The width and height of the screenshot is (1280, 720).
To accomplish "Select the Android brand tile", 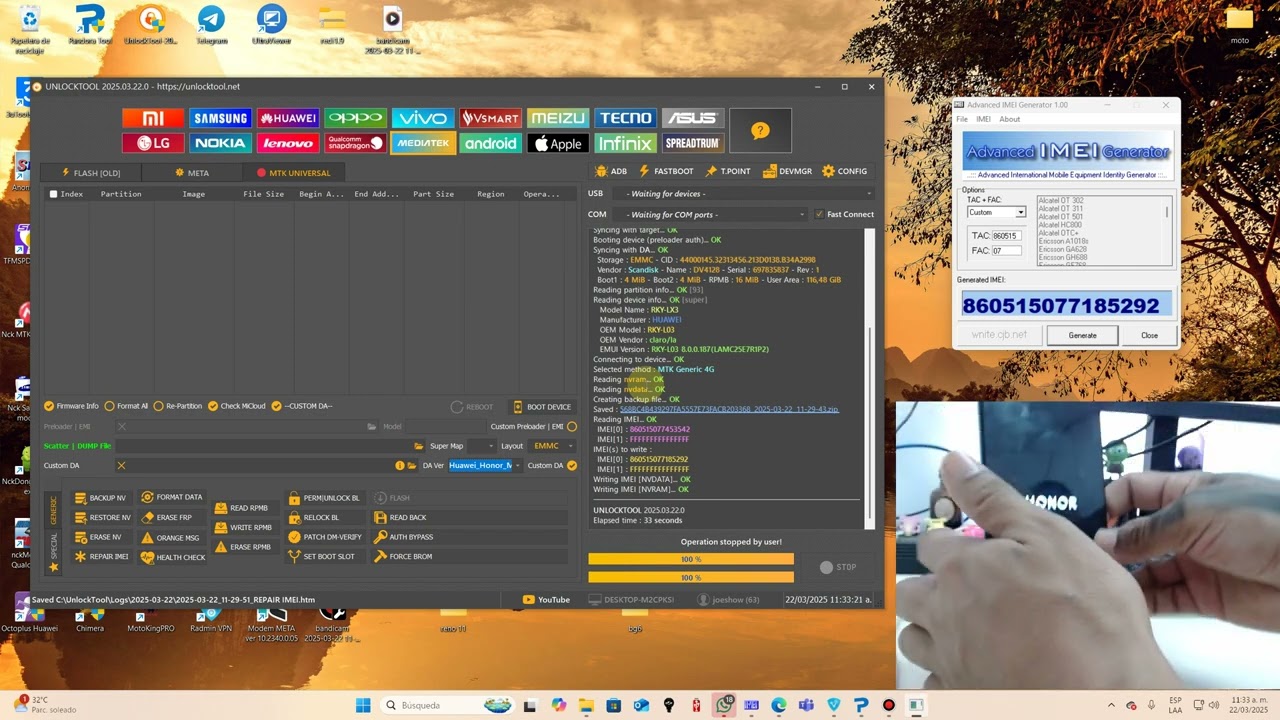I will coord(490,143).
